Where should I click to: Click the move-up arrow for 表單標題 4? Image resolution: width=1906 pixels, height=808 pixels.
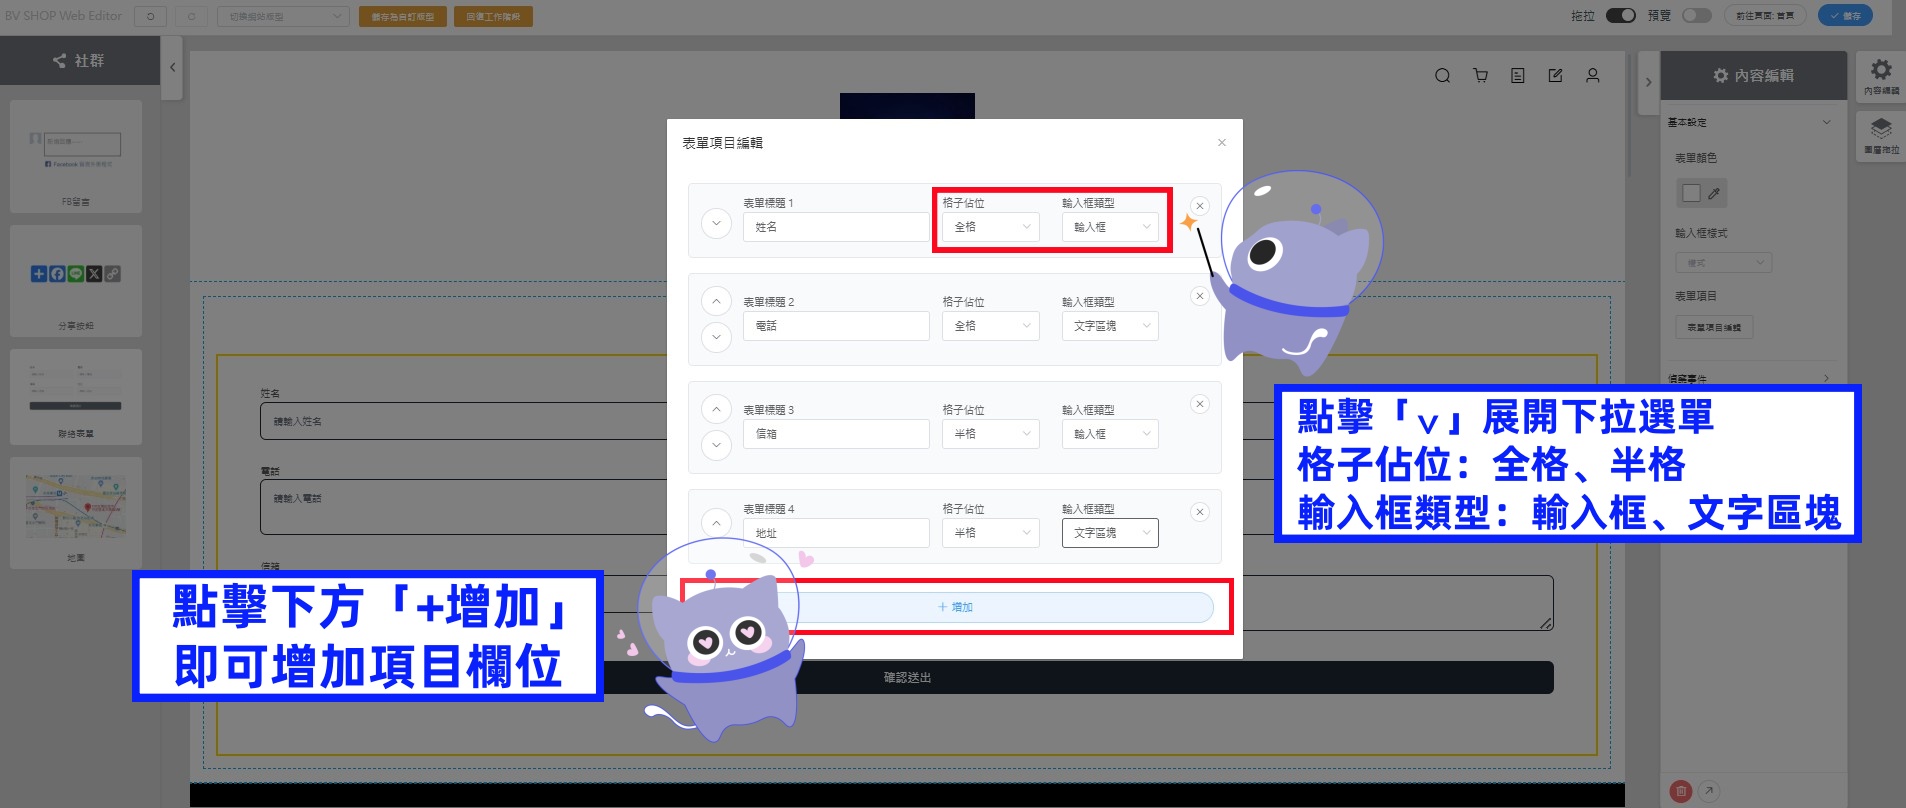pos(716,523)
